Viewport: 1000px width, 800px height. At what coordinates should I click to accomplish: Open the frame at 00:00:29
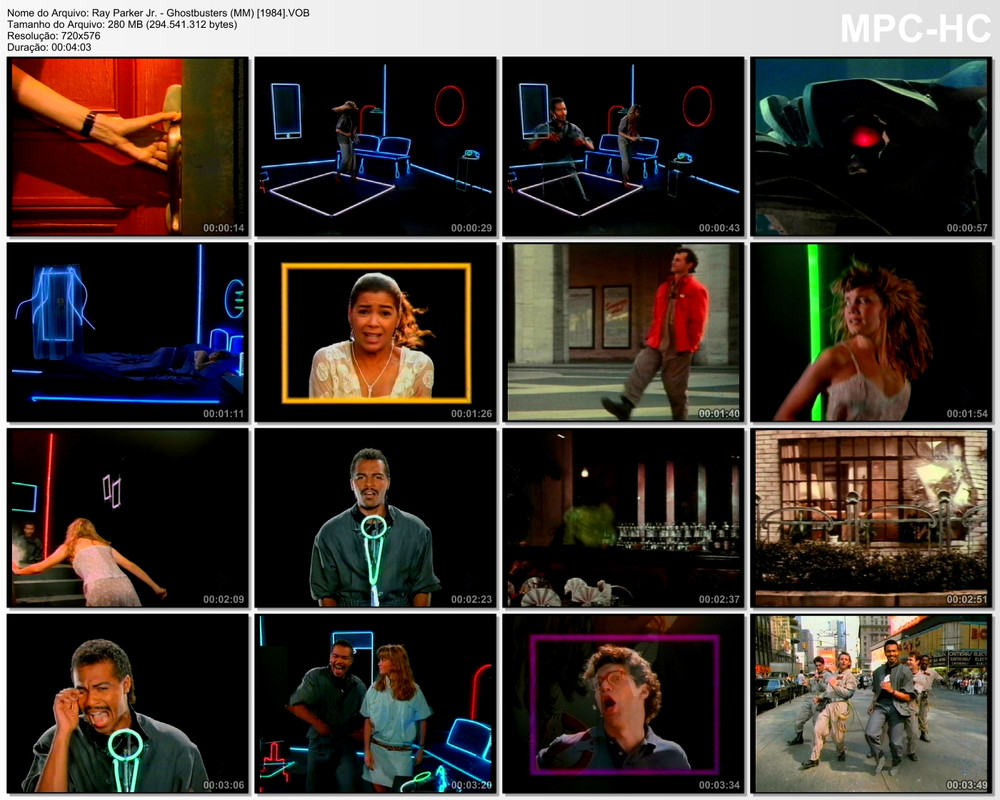(x=375, y=147)
